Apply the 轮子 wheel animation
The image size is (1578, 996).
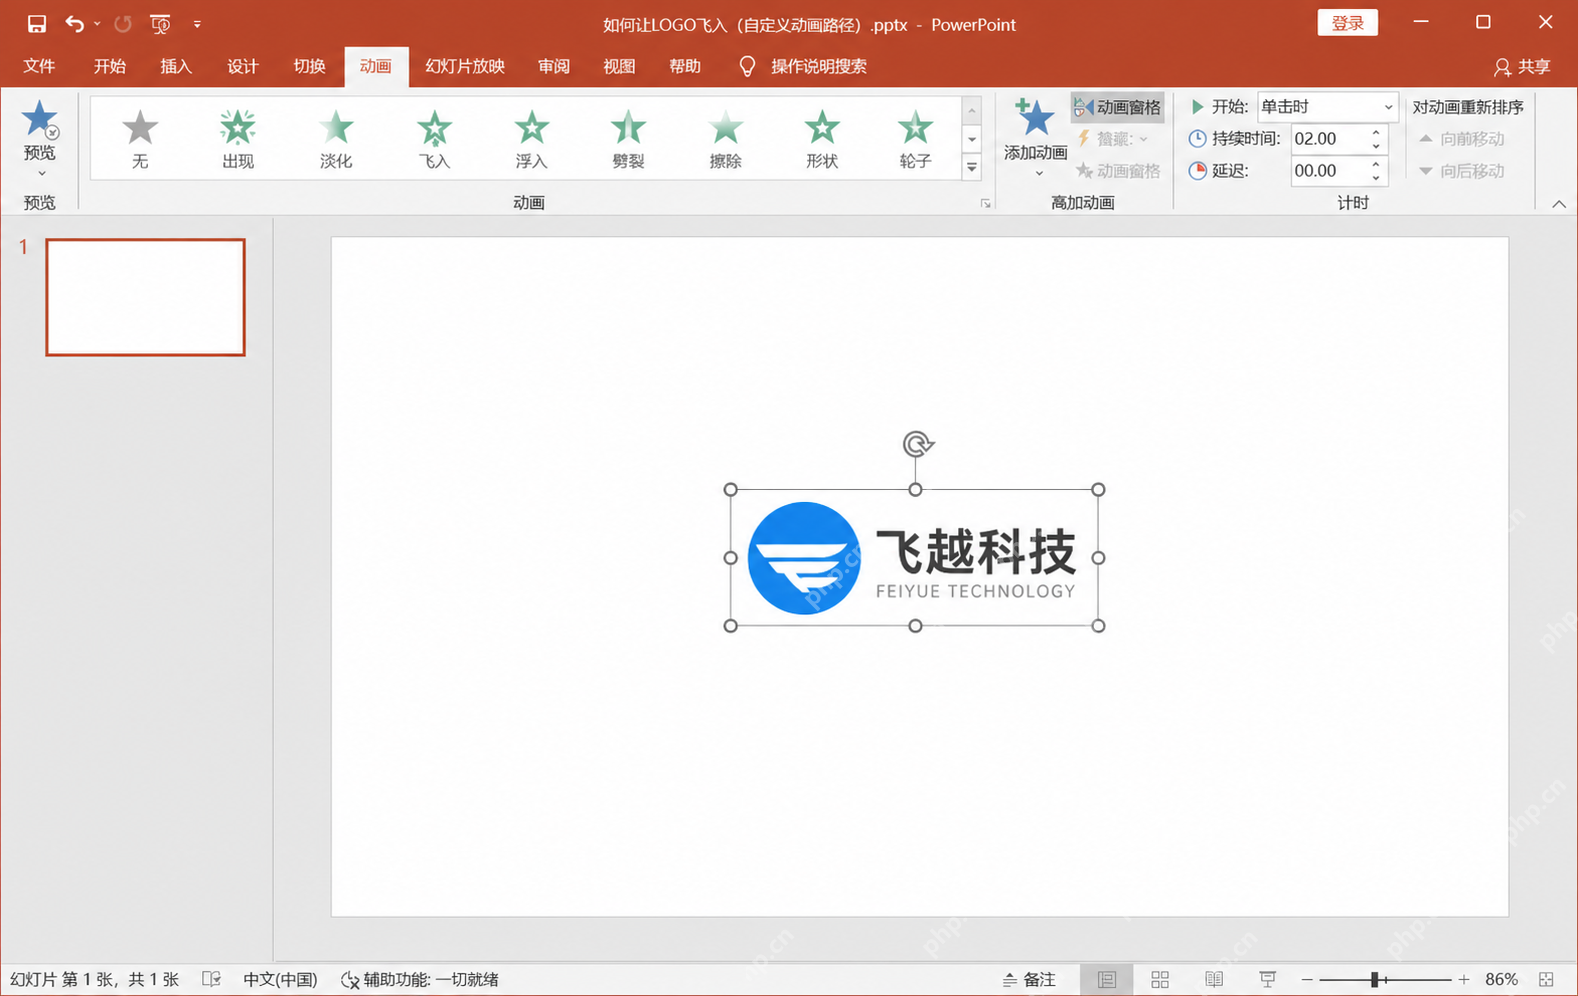click(915, 139)
